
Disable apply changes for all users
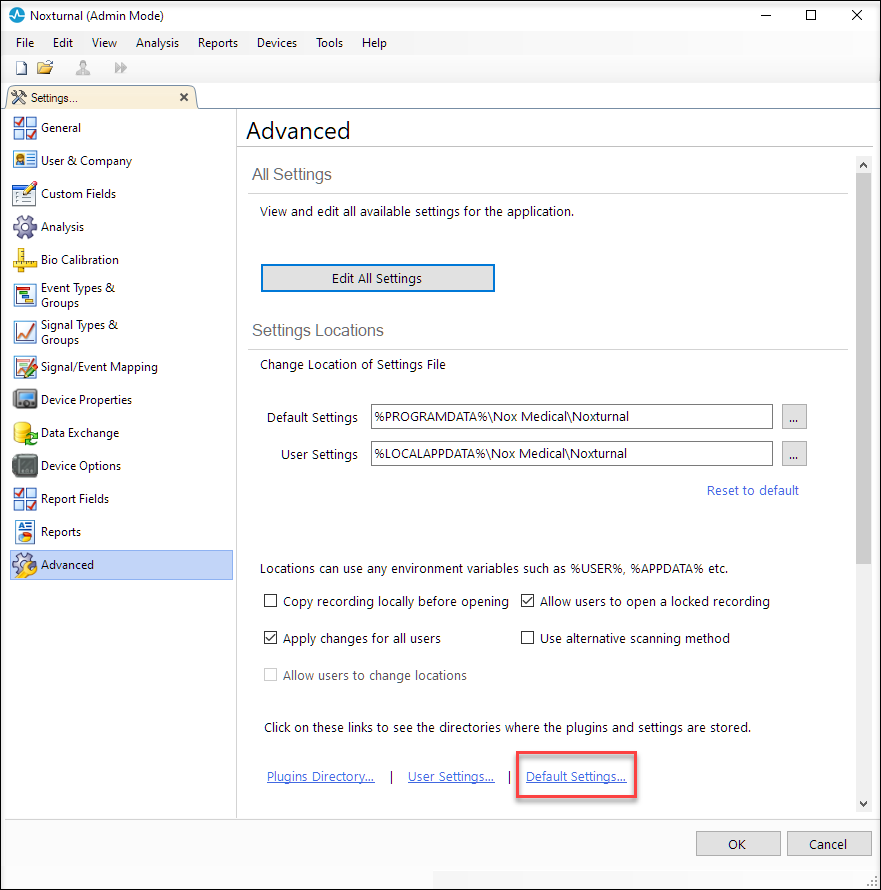point(270,638)
